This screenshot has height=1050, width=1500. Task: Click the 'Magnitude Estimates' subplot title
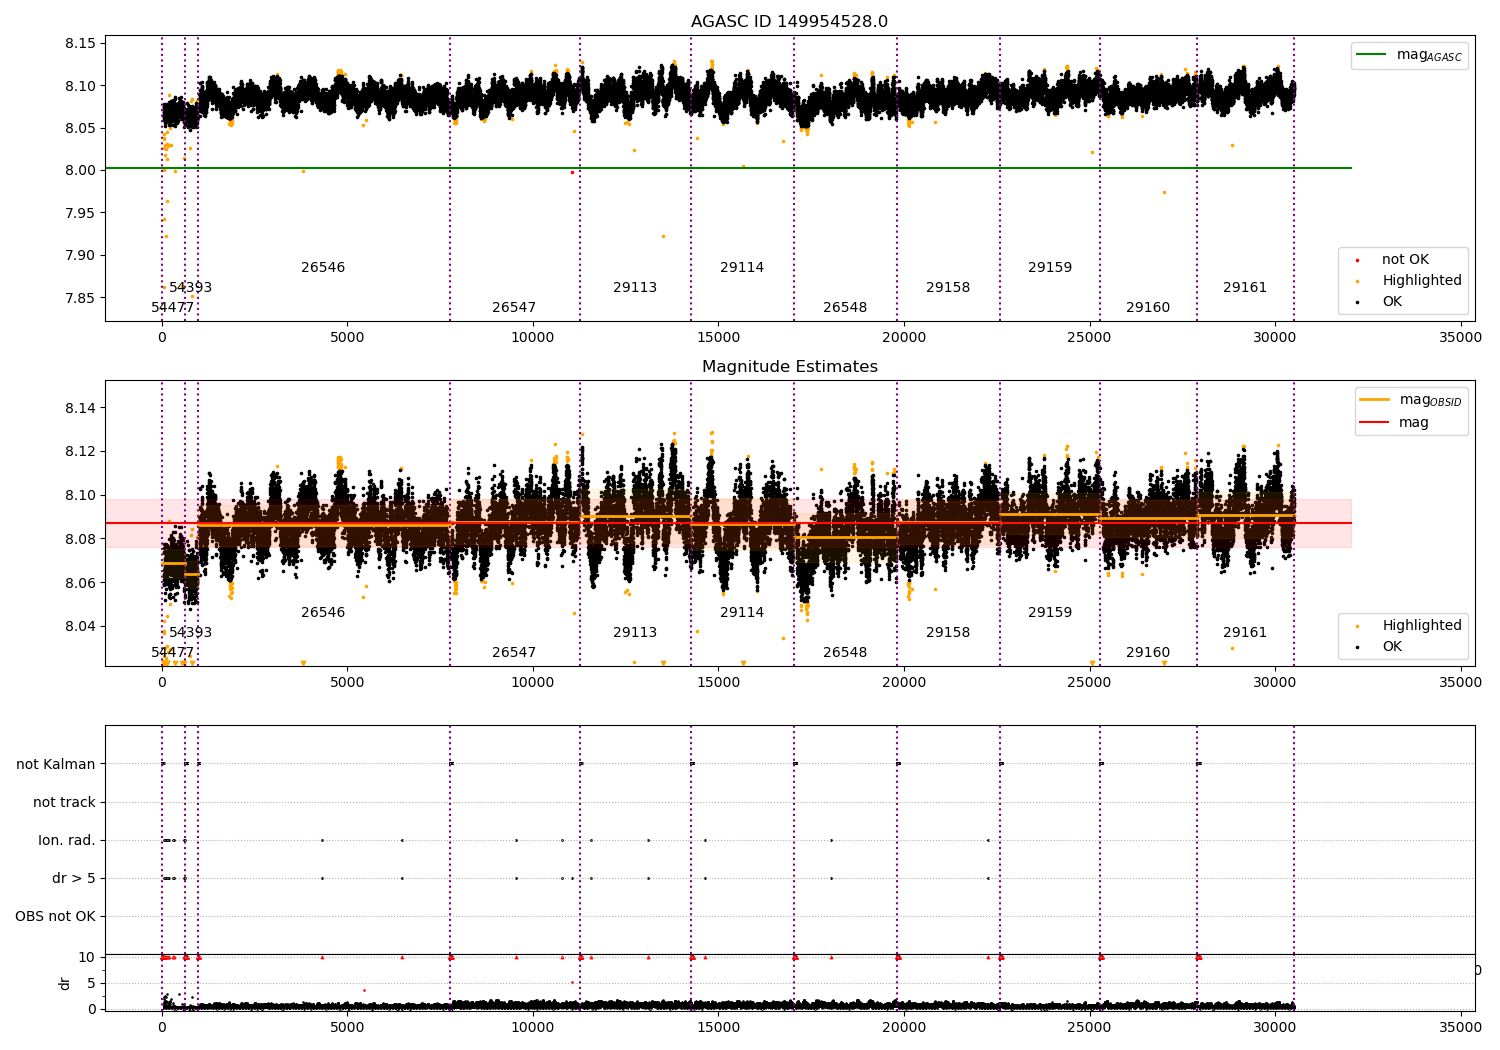[x=789, y=367]
